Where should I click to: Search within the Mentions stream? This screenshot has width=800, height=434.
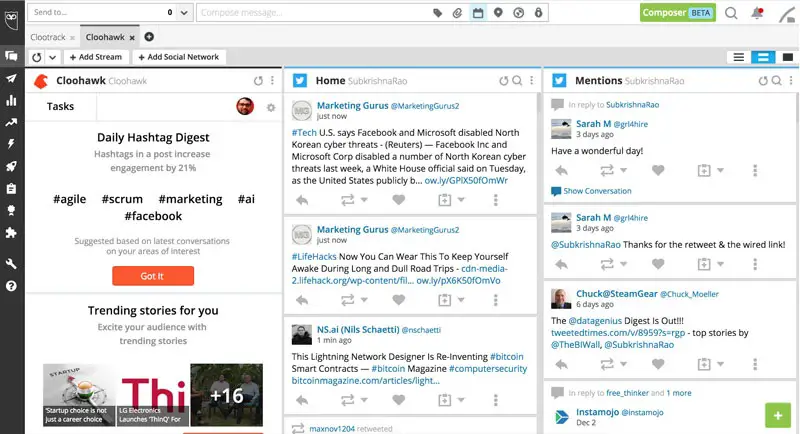[777, 81]
